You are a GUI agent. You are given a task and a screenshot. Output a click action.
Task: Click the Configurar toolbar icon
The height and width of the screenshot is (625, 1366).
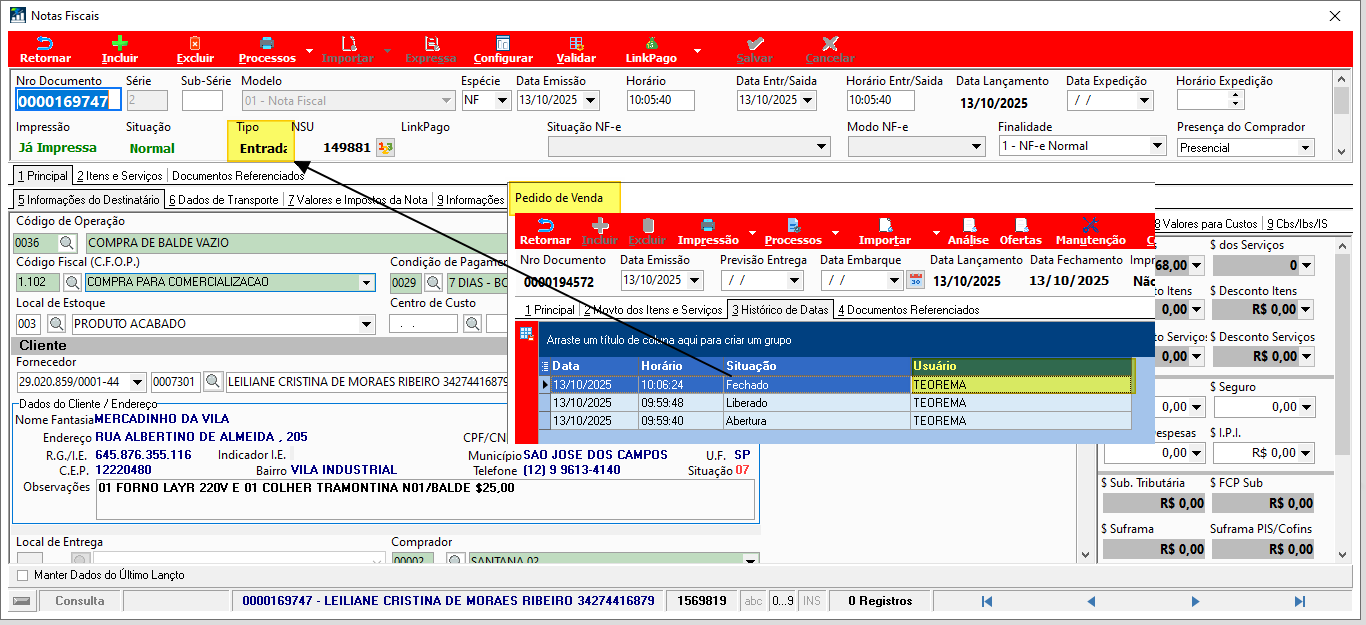point(503,44)
